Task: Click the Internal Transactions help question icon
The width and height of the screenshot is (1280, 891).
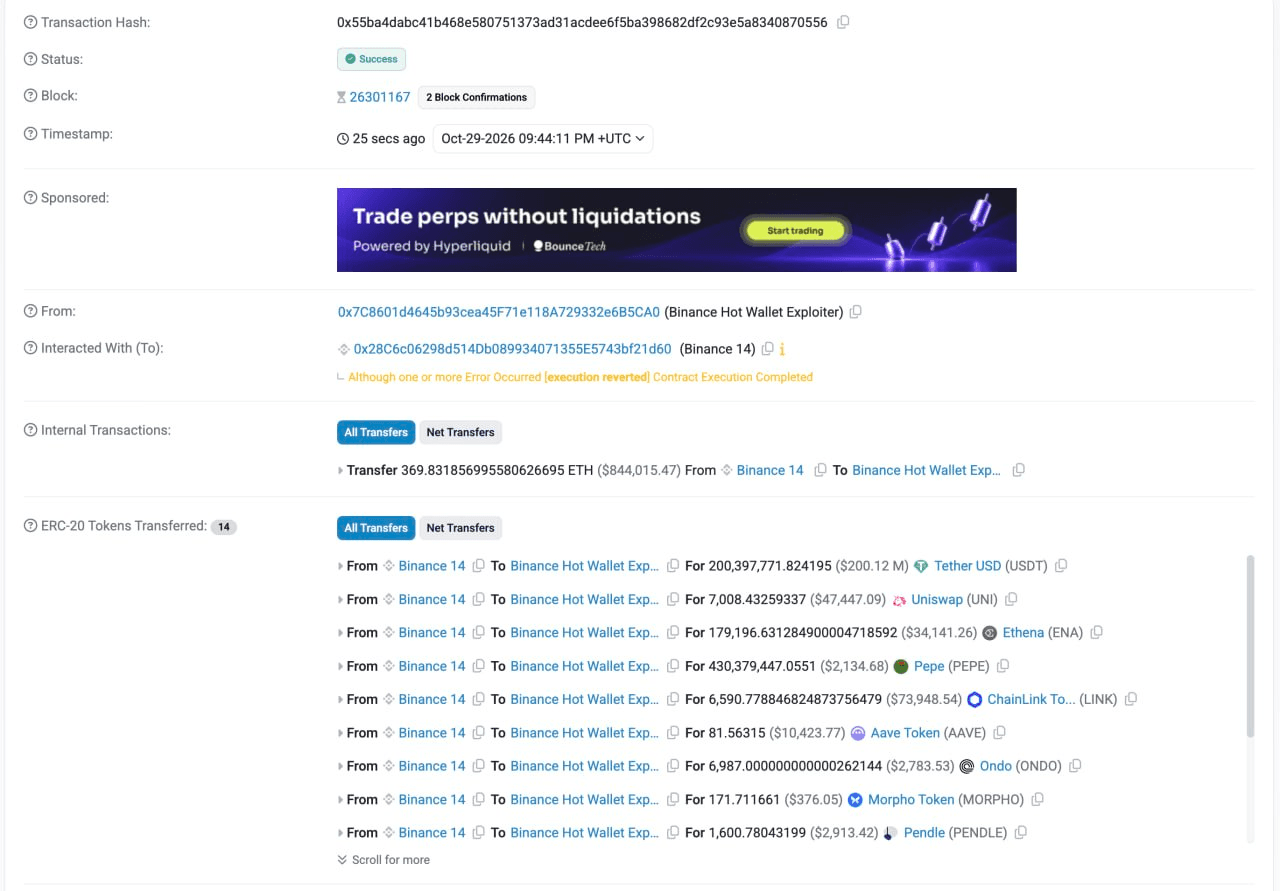Action: point(30,430)
